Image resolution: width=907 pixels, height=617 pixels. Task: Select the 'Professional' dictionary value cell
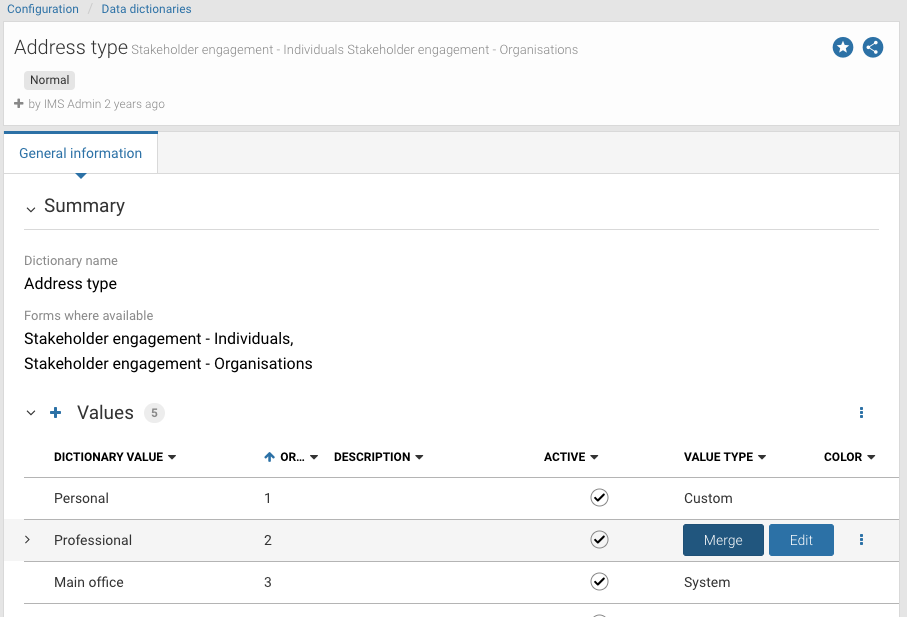(x=93, y=540)
